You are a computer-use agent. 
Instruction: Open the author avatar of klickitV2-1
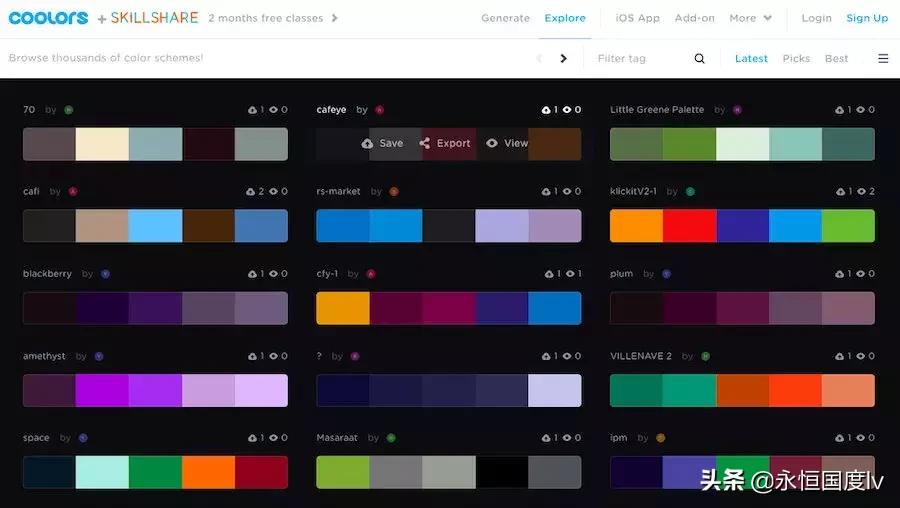[690, 191]
